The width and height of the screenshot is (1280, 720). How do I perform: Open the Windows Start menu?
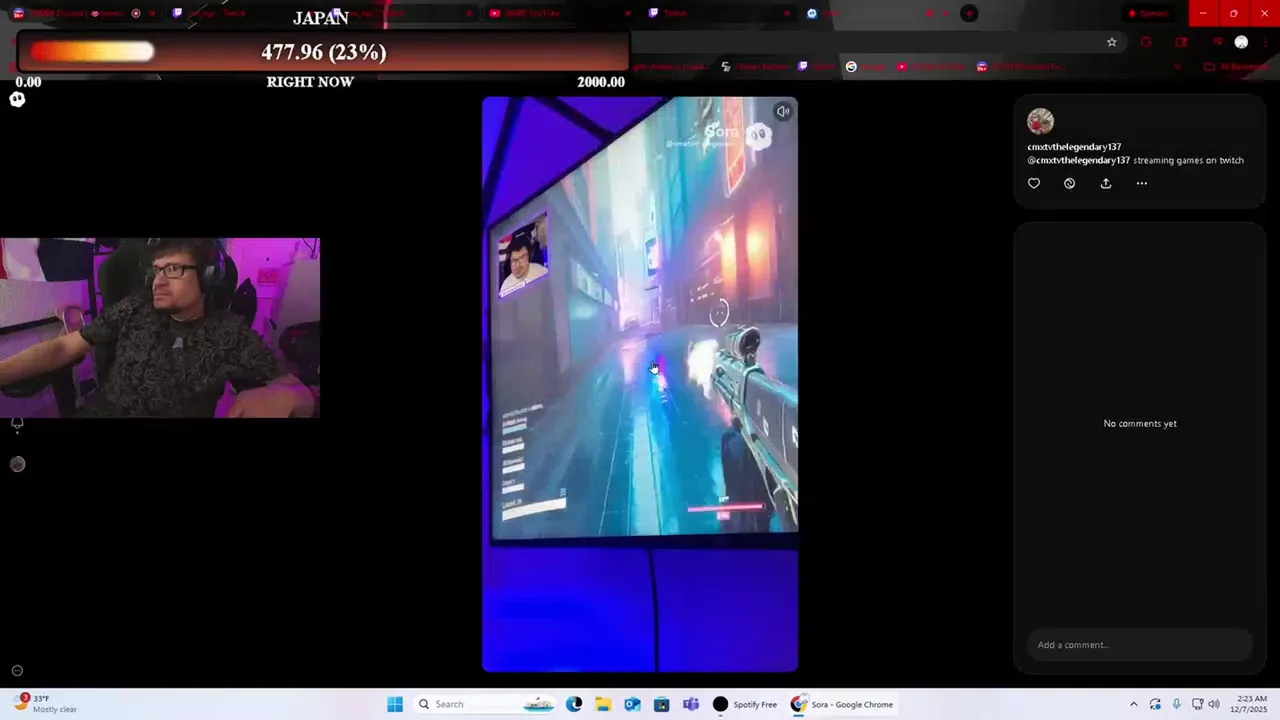pyautogui.click(x=395, y=704)
